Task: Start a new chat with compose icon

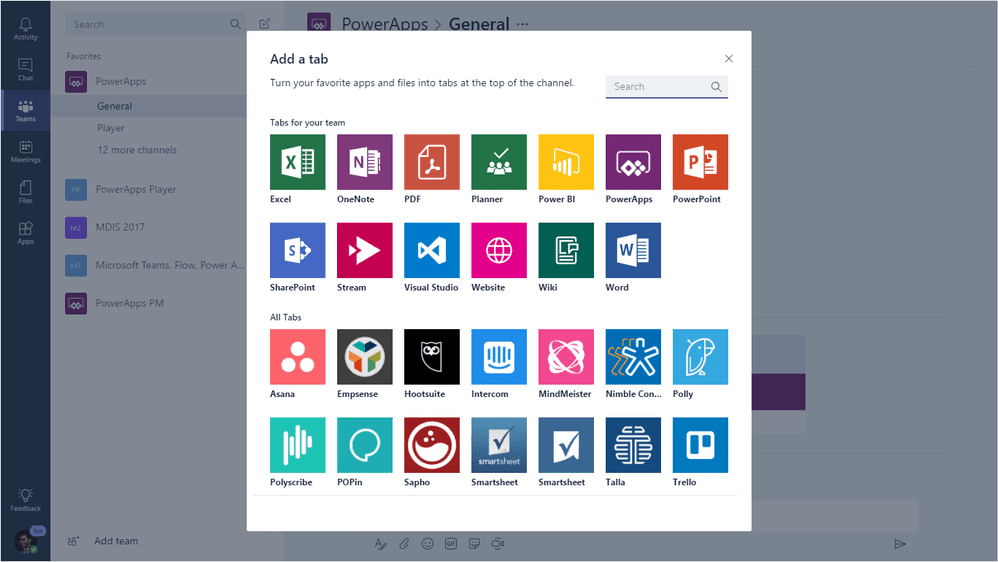Action: tap(265, 24)
